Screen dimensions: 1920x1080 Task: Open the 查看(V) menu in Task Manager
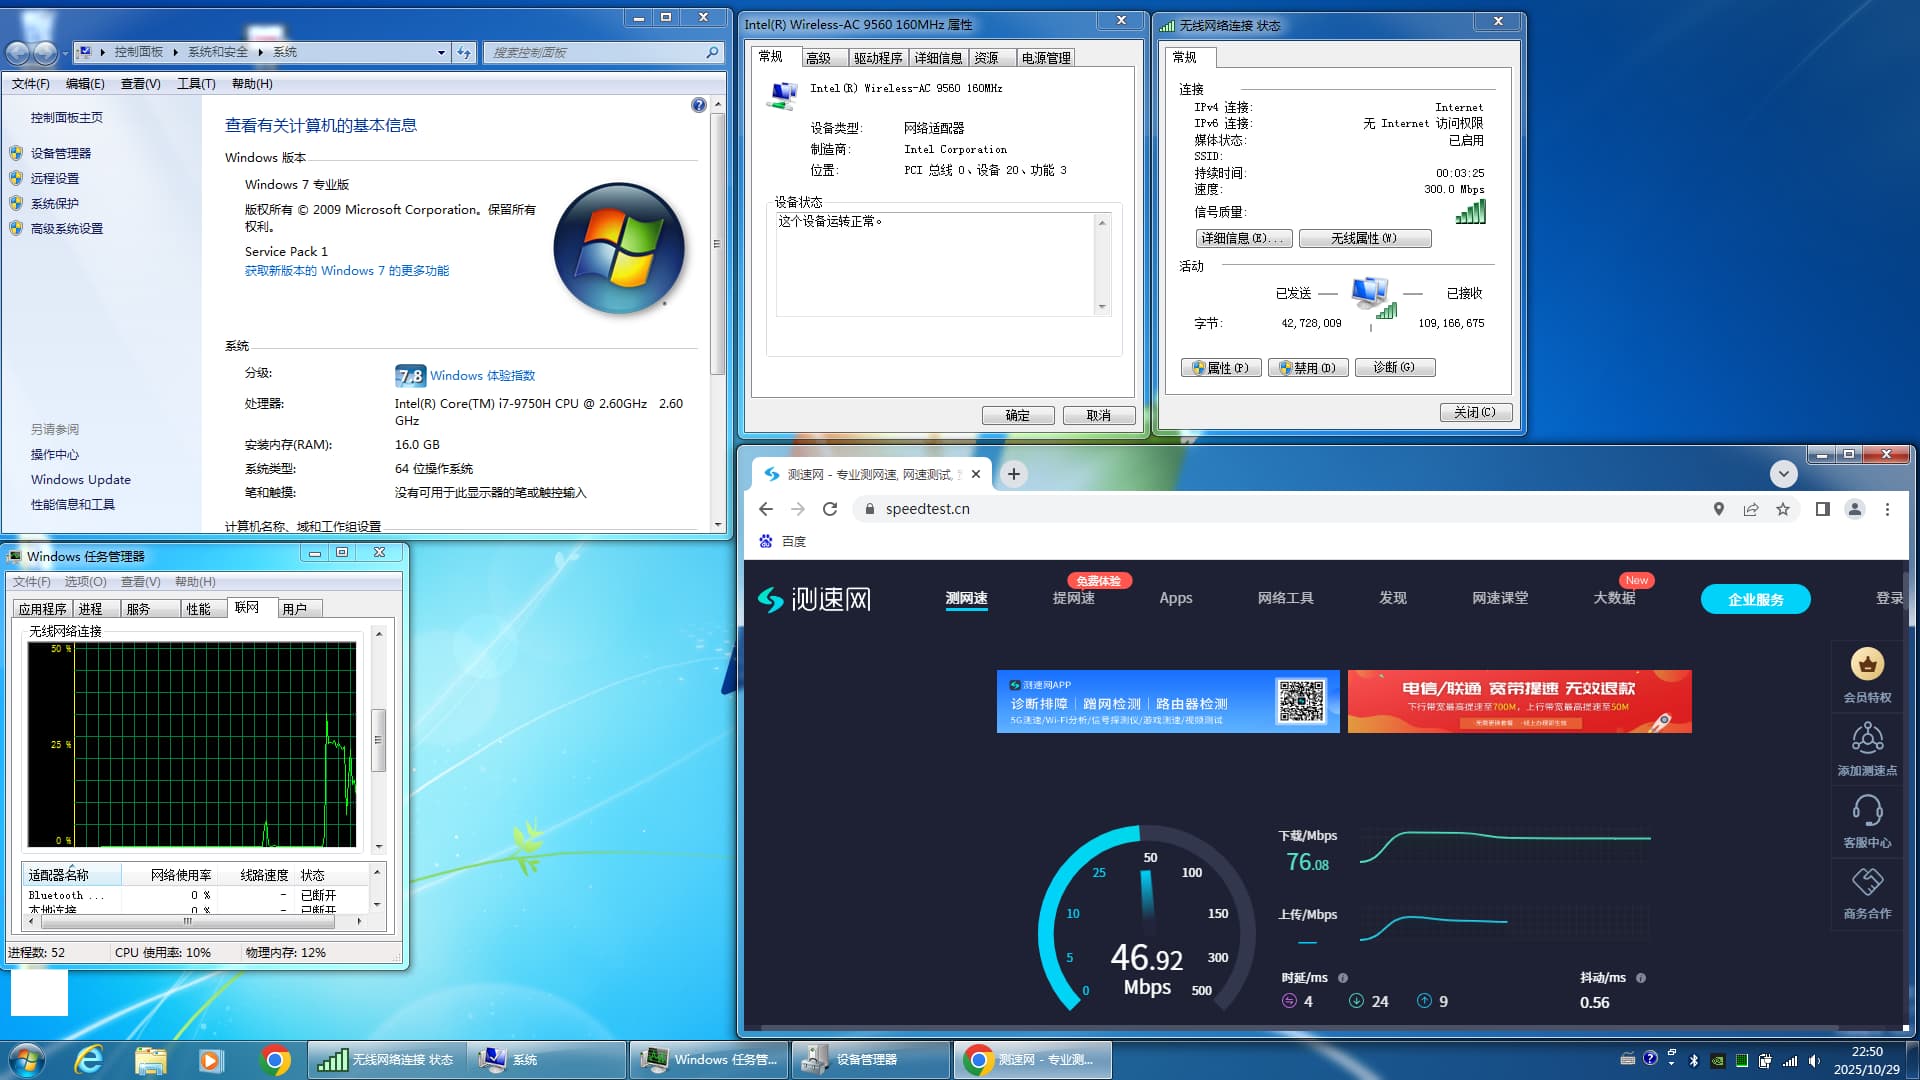pyautogui.click(x=140, y=582)
